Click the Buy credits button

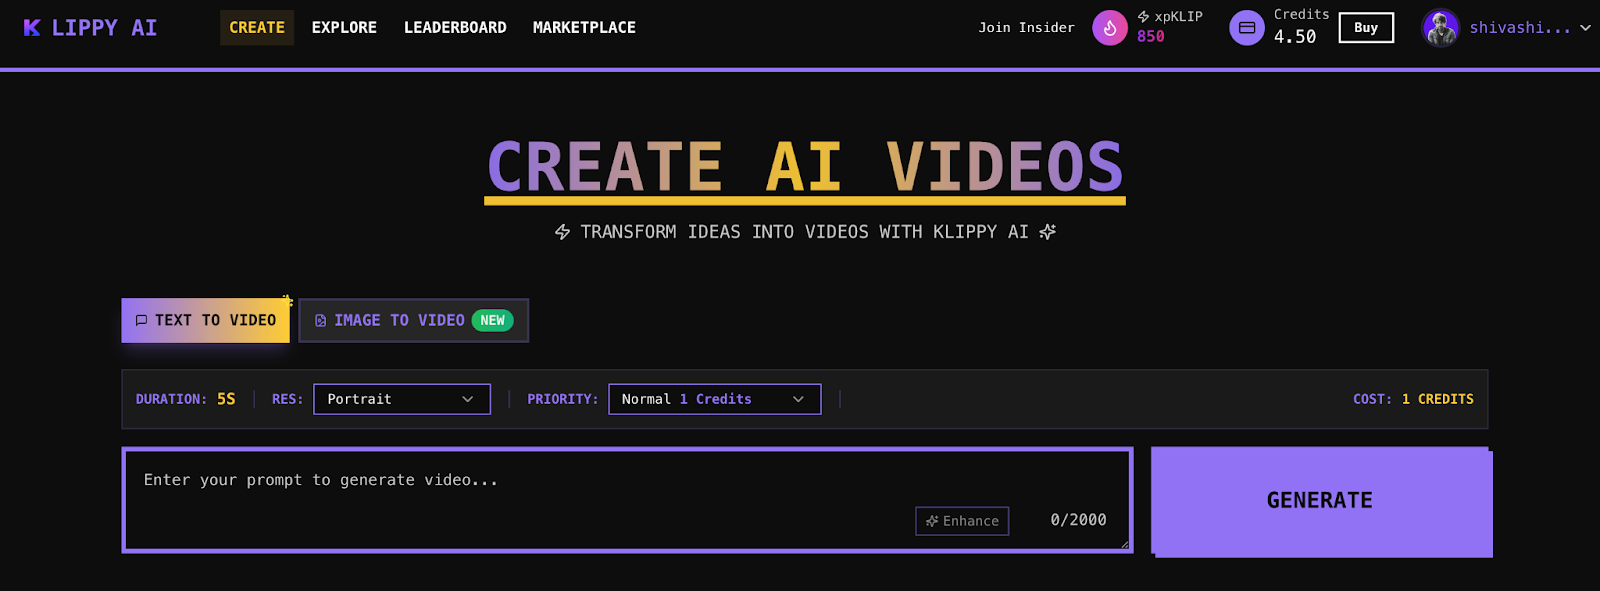tap(1366, 28)
